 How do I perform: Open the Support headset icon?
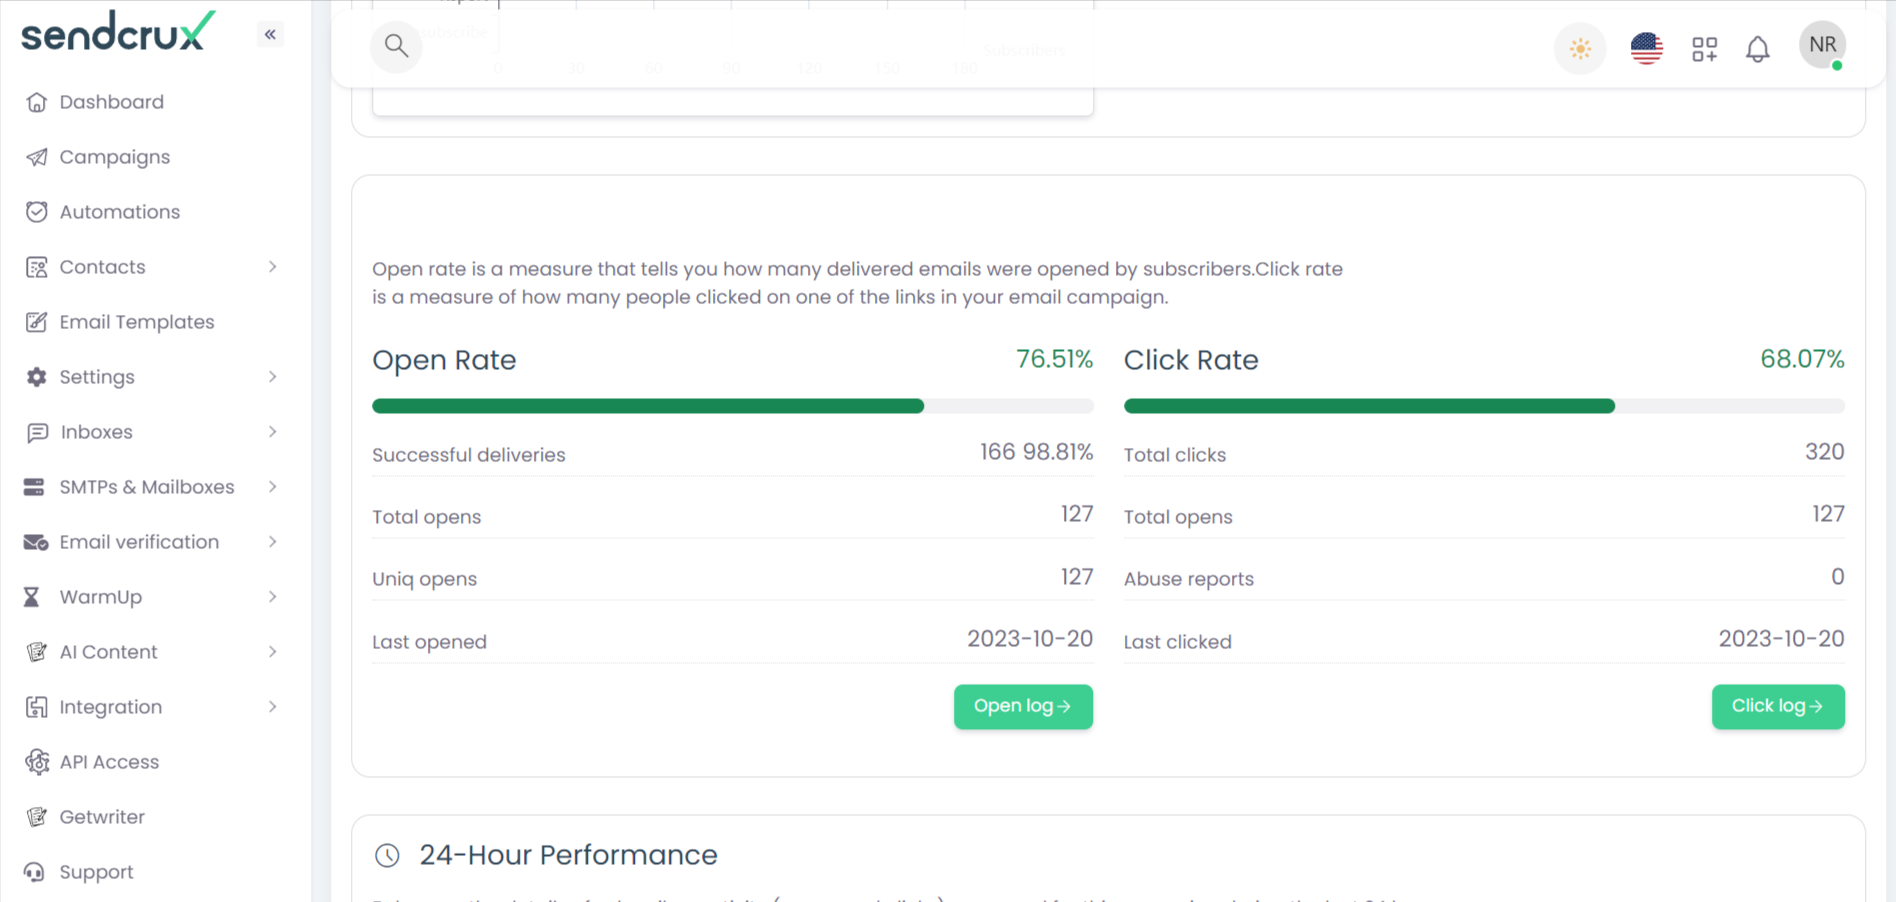[35, 872]
